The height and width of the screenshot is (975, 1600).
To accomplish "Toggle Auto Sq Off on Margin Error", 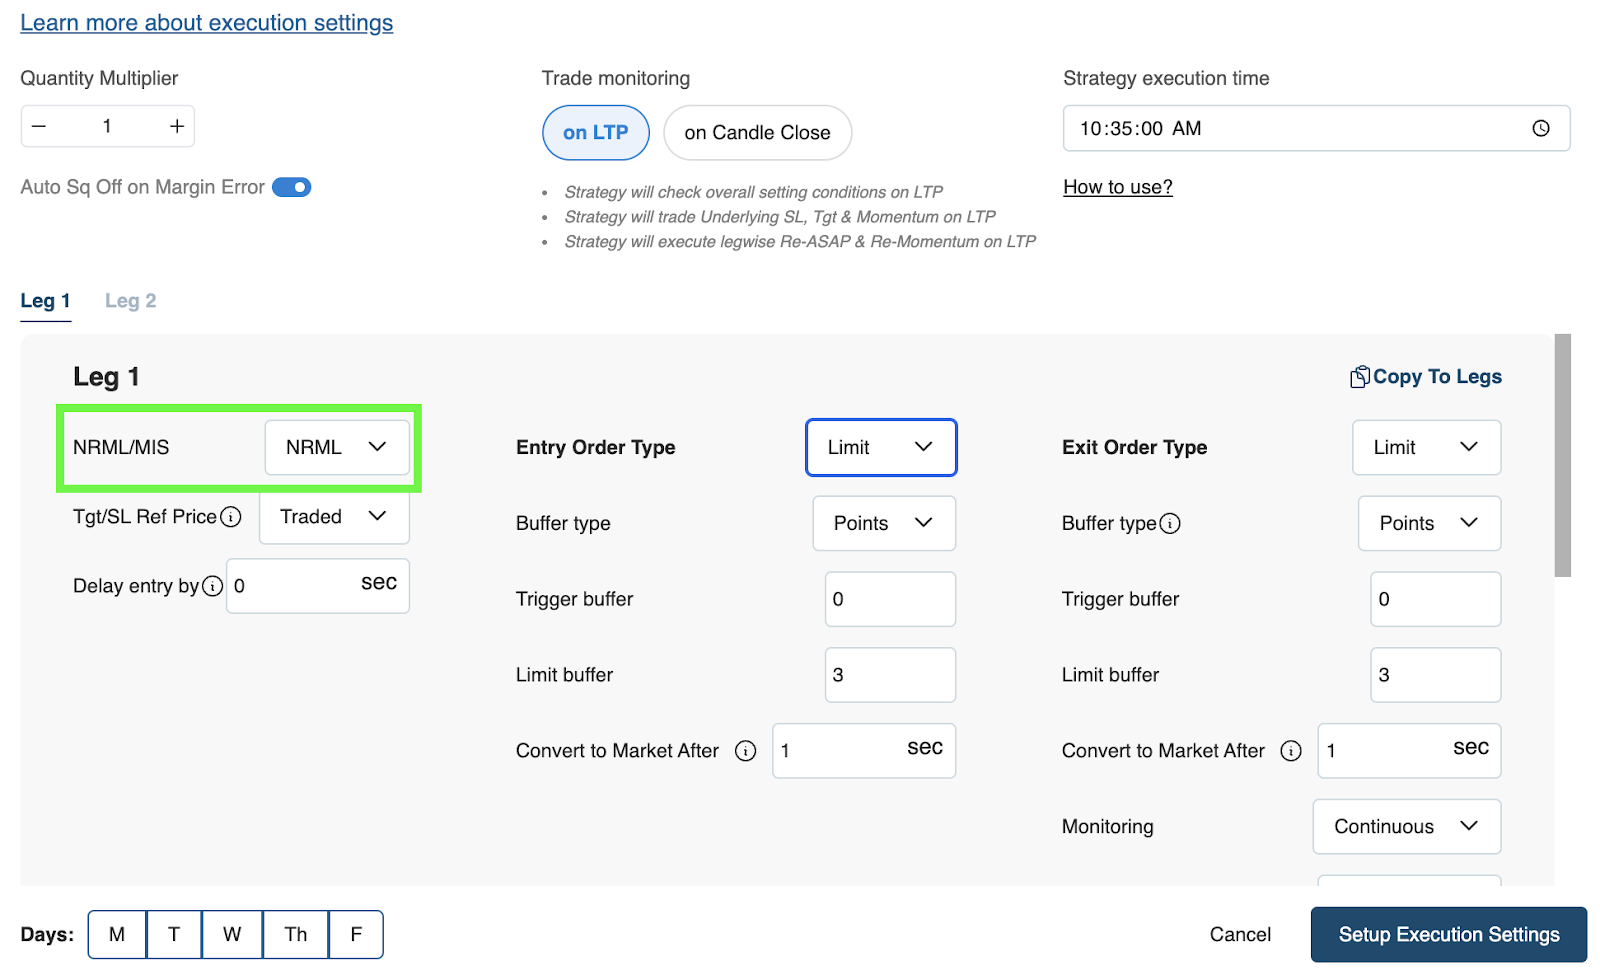I will pos(292,187).
